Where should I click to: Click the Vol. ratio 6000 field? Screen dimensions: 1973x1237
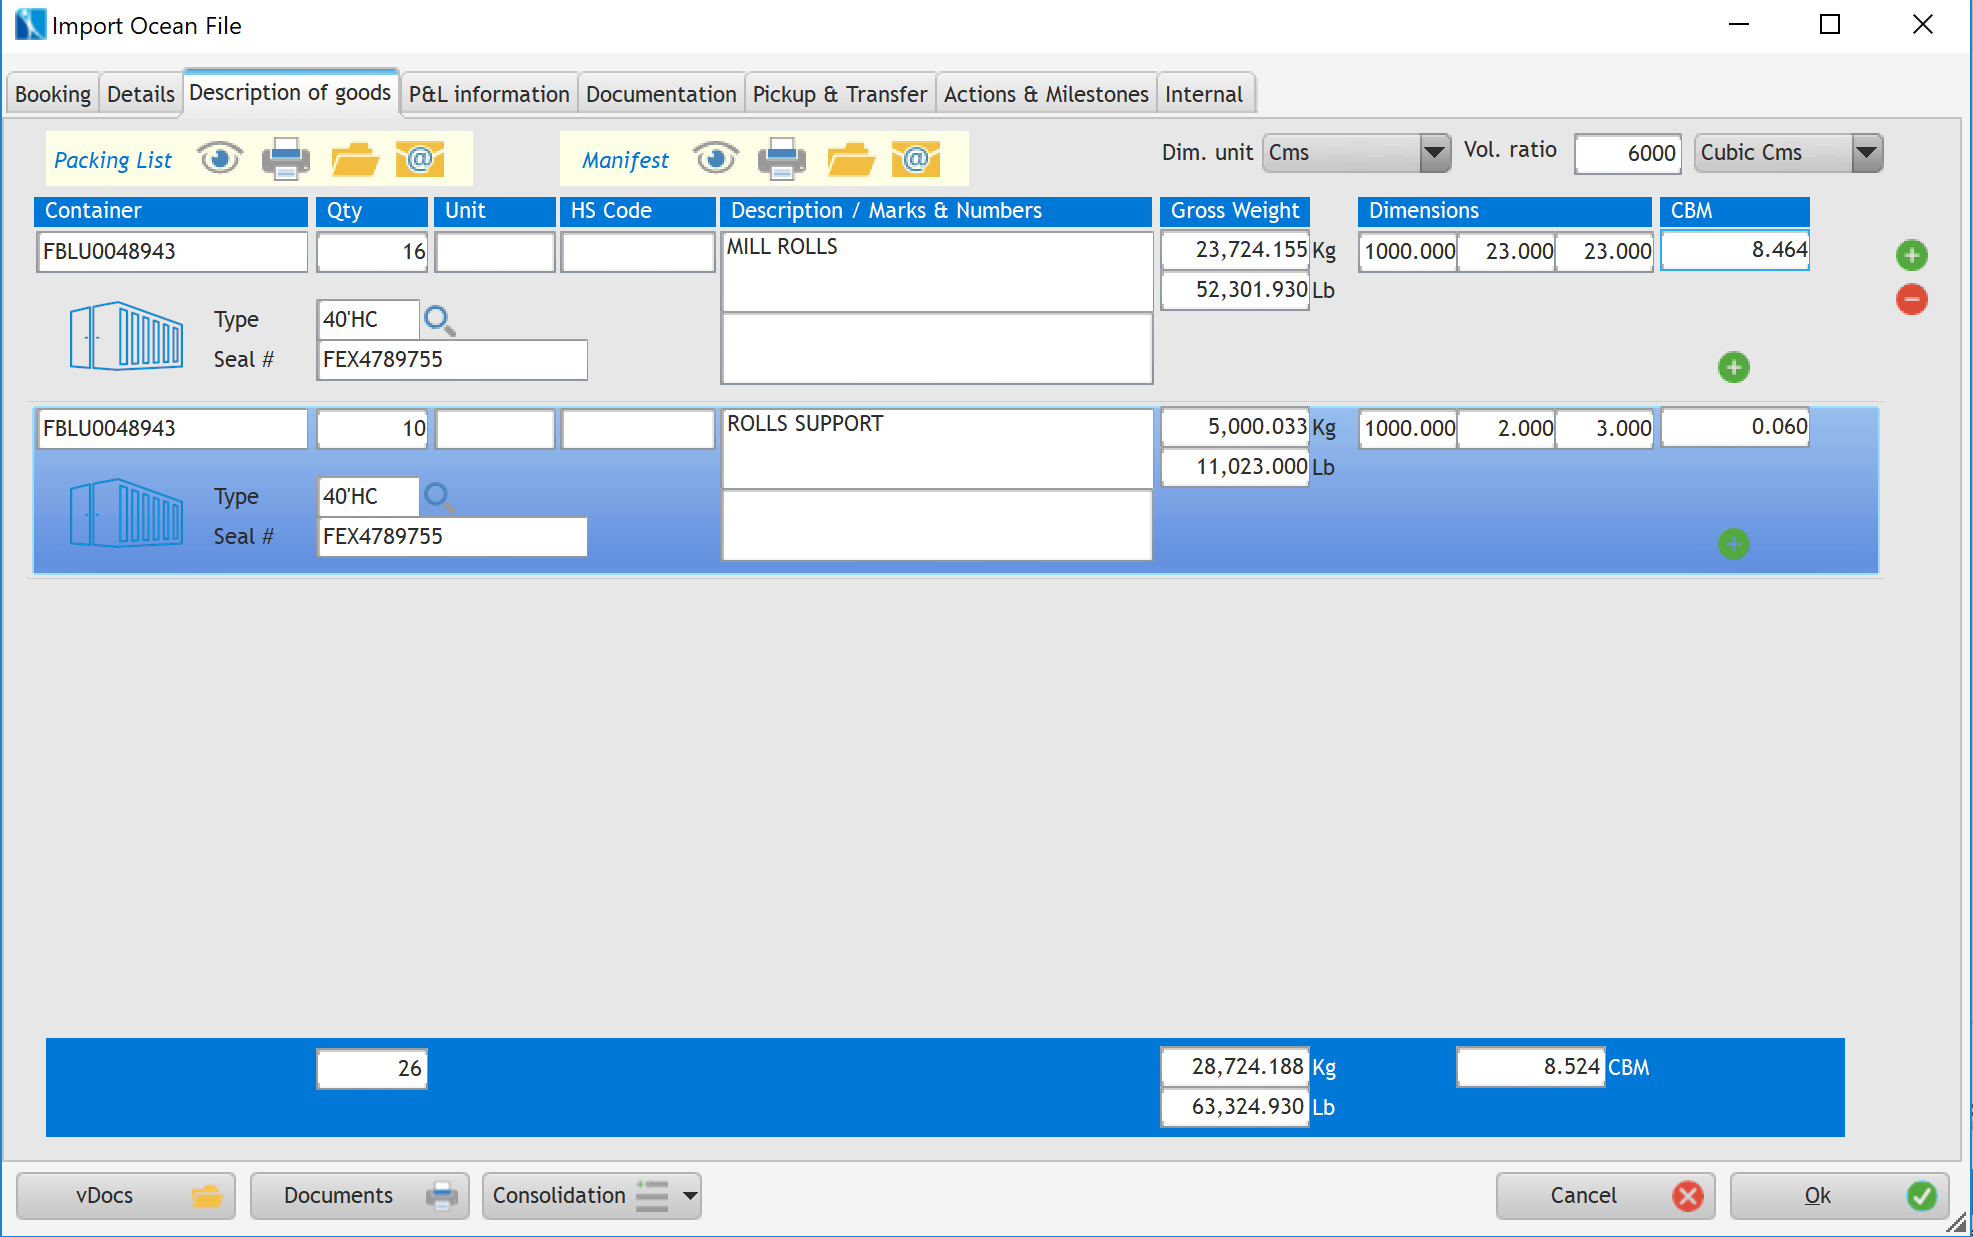coord(1627,153)
